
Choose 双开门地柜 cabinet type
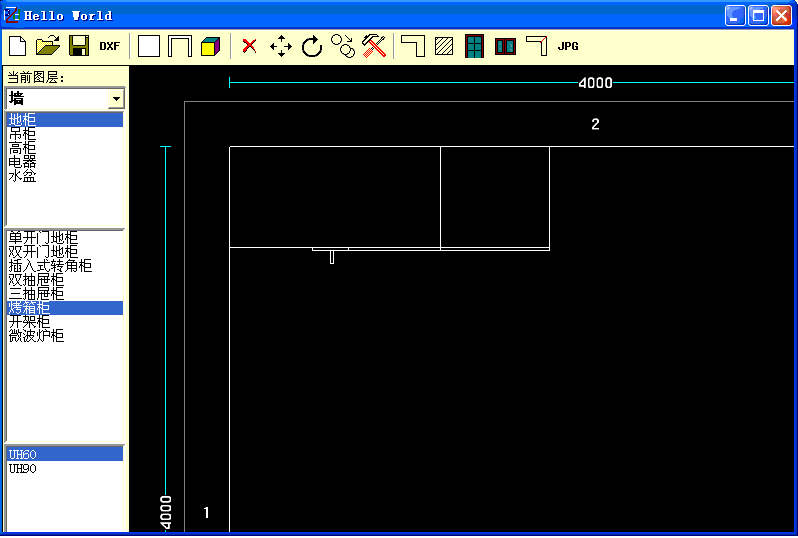tap(65, 251)
